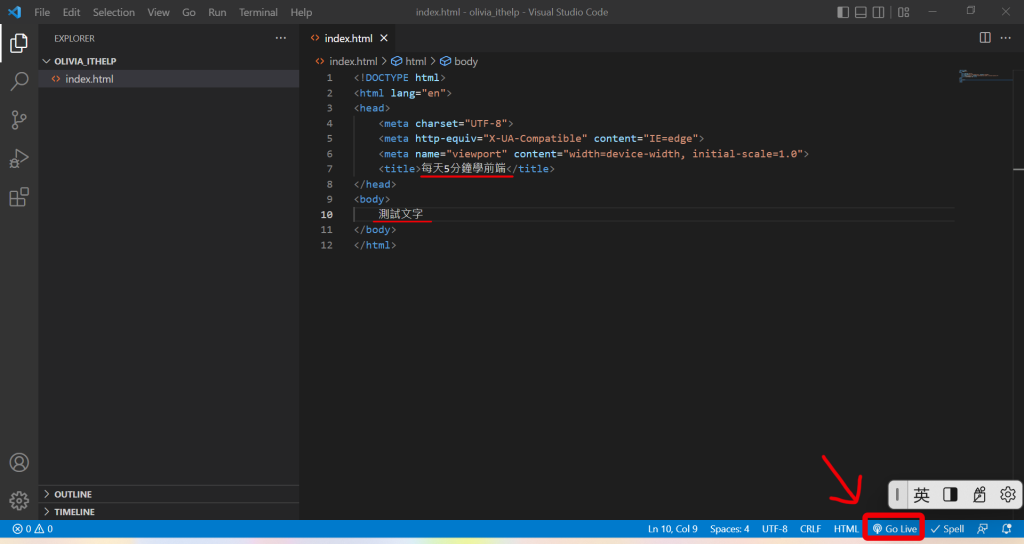Open the Explorer view in the activity bar
This screenshot has height=544, width=1024.
(19, 43)
